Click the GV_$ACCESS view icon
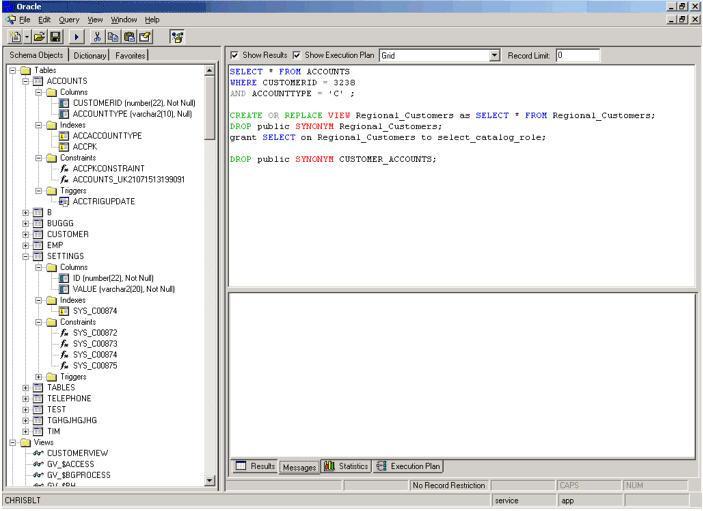The height and width of the screenshot is (511, 703). (x=39, y=464)
